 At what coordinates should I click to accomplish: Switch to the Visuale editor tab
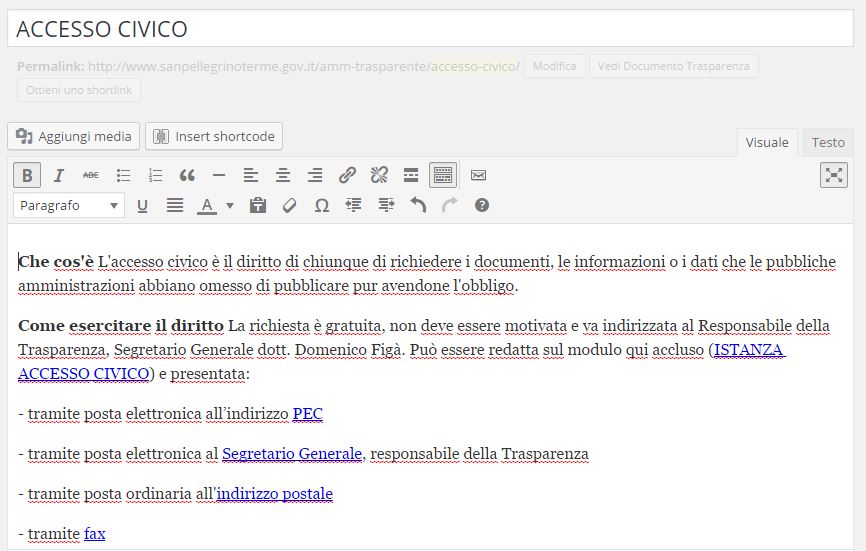(x=767, y=142)
